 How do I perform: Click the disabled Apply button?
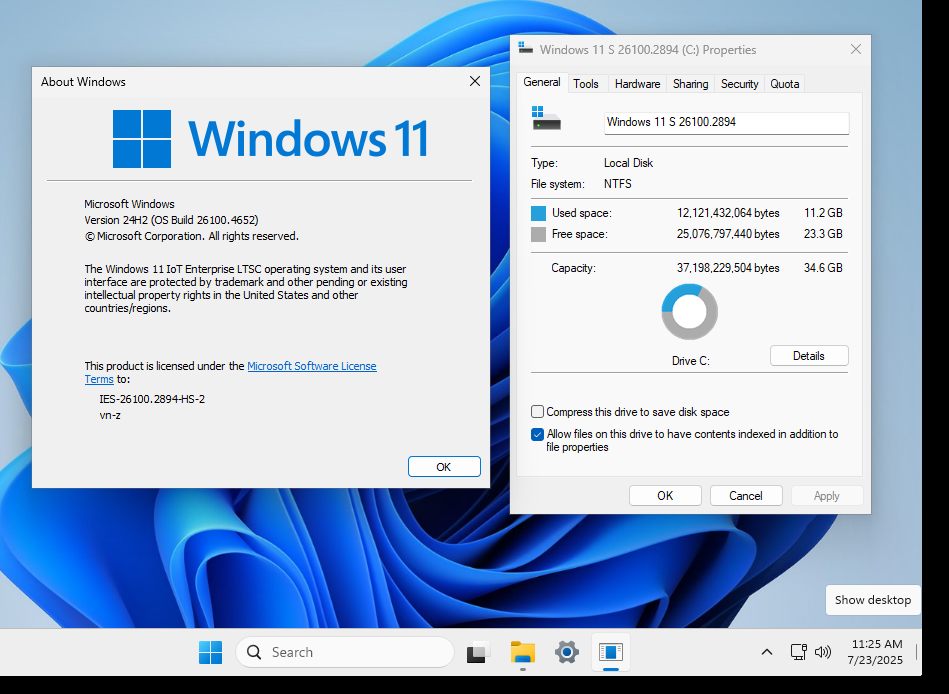[826, 496]
